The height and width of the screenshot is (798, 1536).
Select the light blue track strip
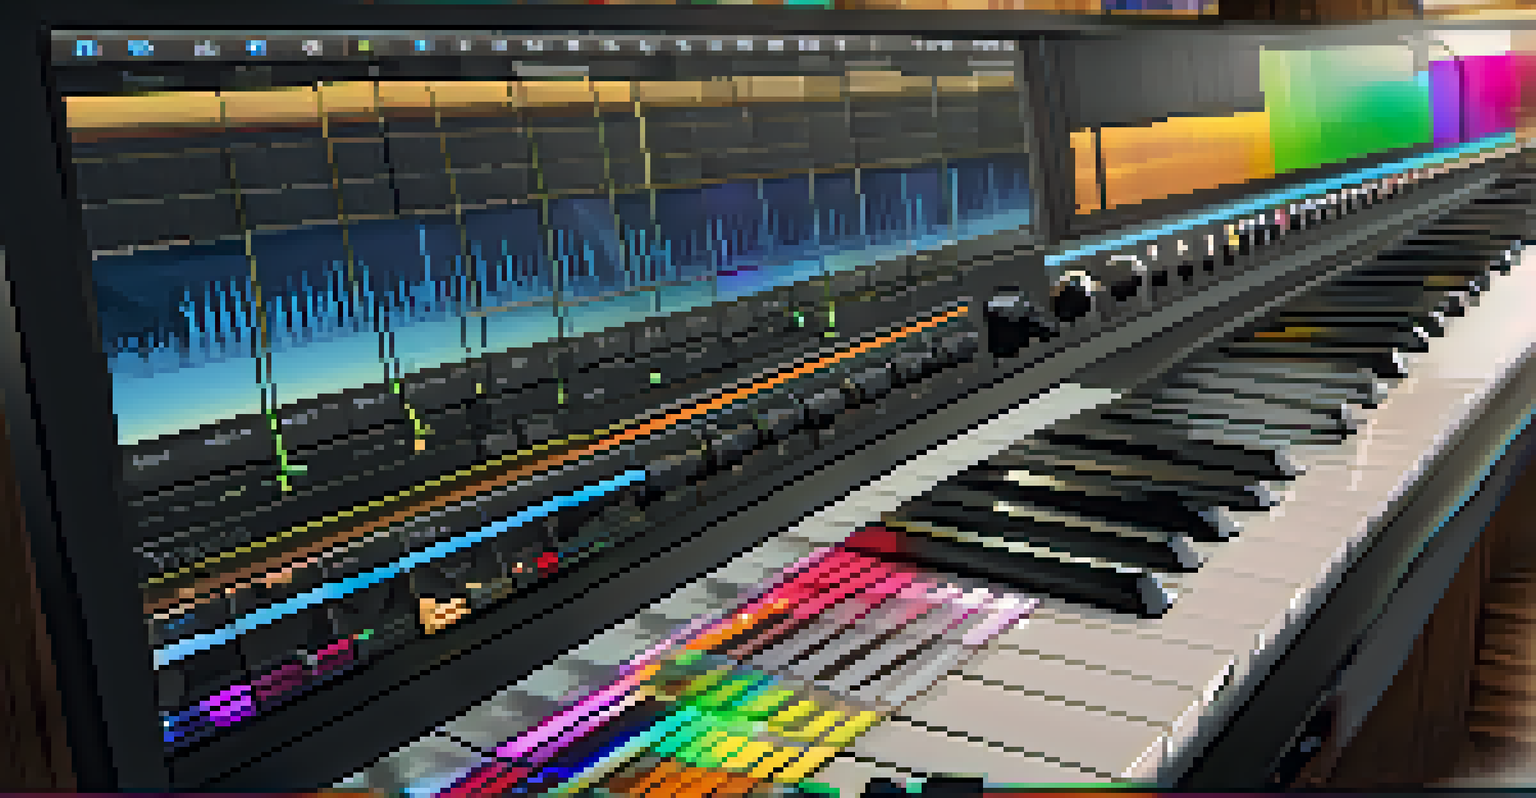[400, 566]
